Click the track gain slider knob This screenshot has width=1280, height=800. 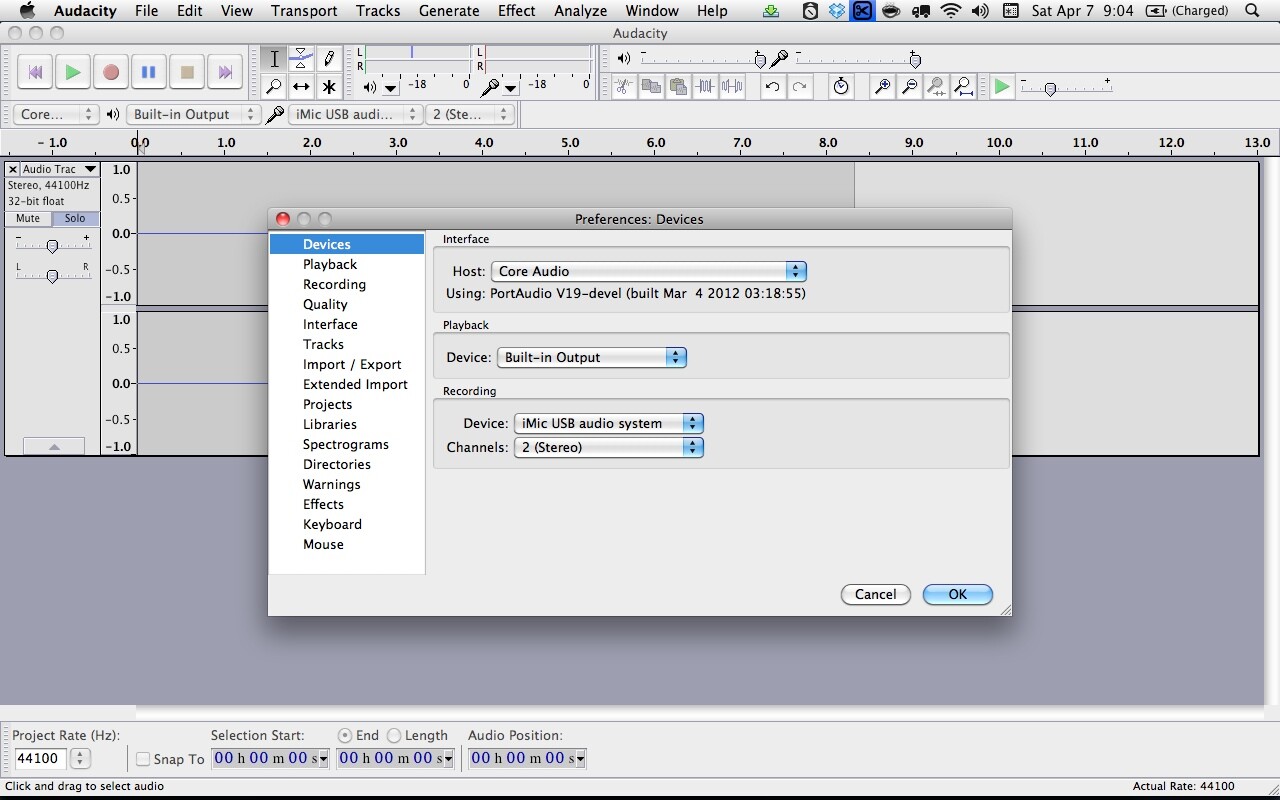pos(52,245)
